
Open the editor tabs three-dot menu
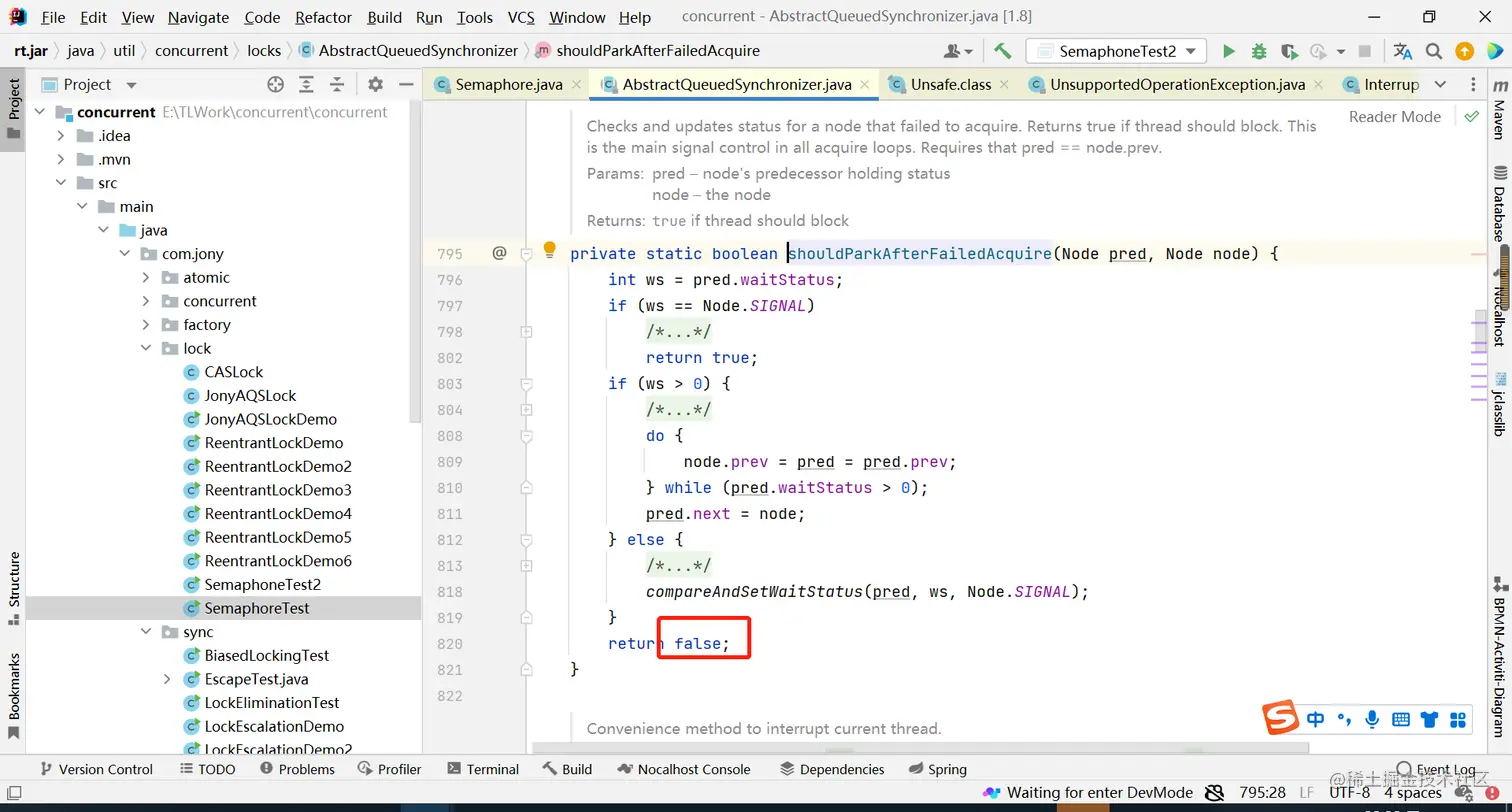[1473, 85]
